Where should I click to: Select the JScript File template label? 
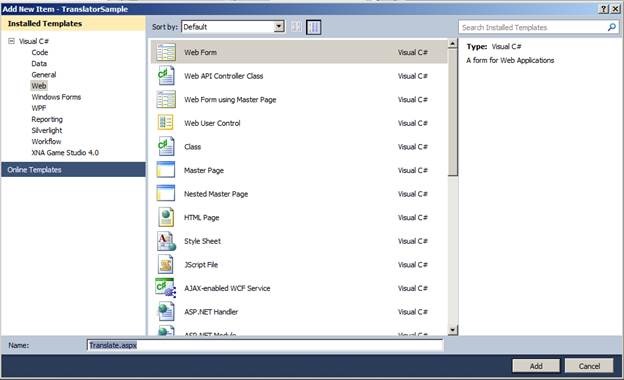201,265
